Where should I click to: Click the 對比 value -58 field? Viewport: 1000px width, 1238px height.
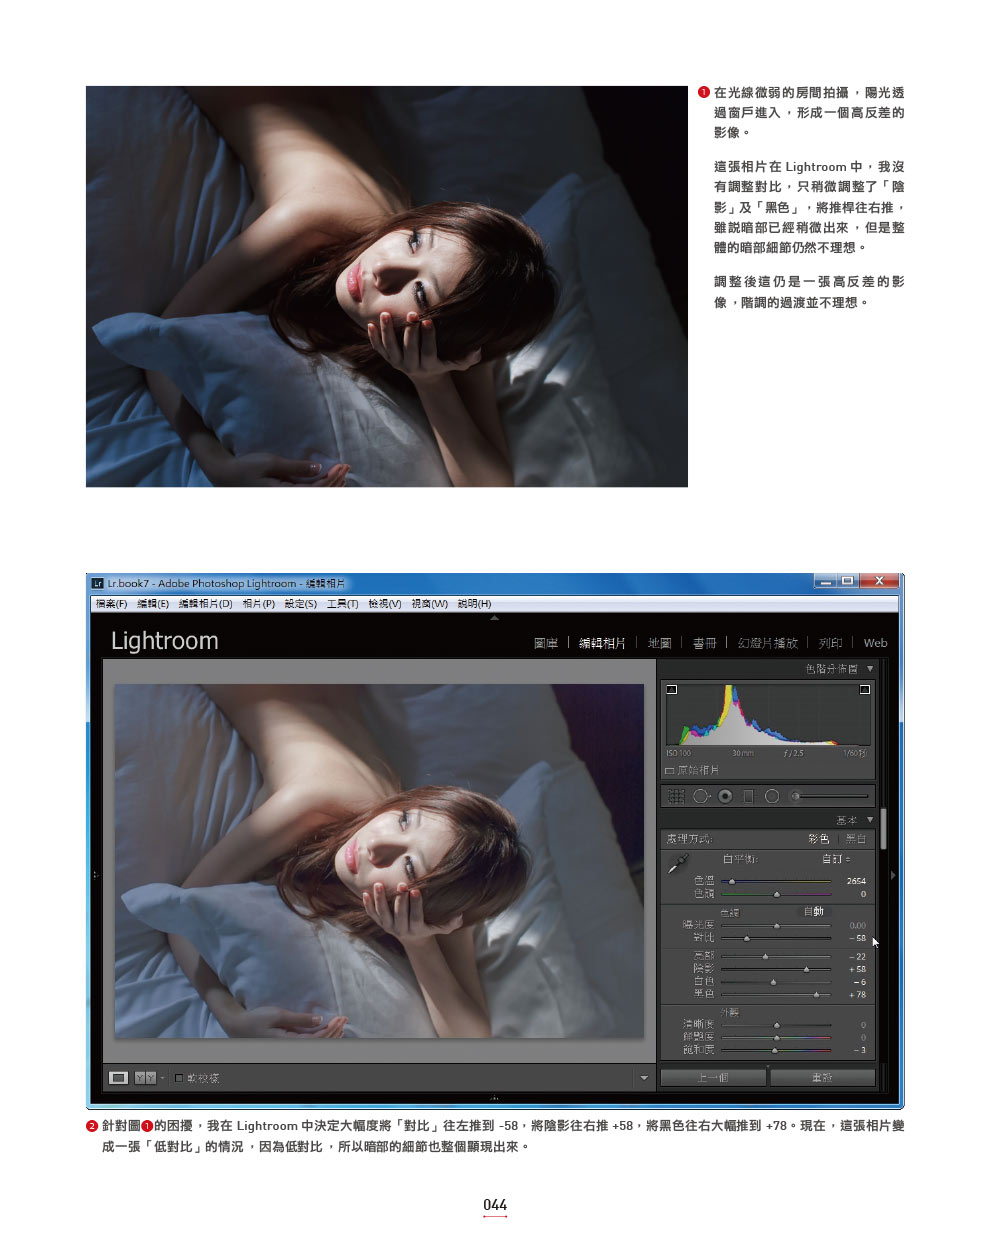(857, 938)
